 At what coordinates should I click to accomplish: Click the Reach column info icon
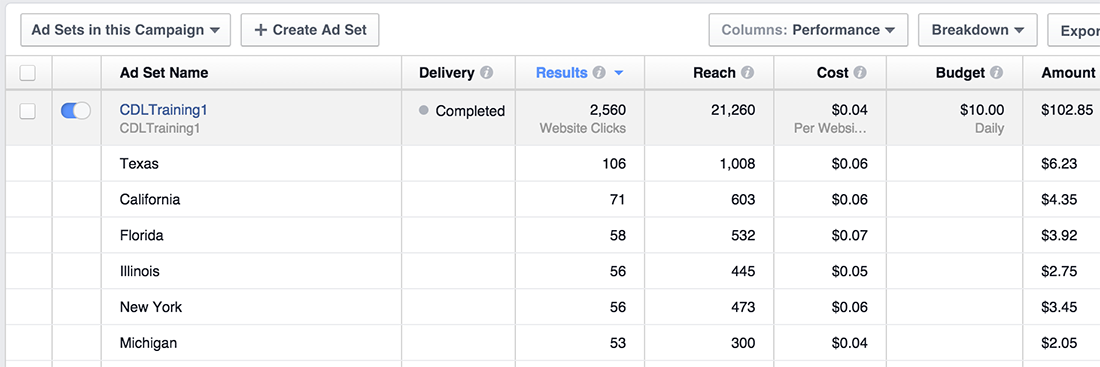point(747,73)
